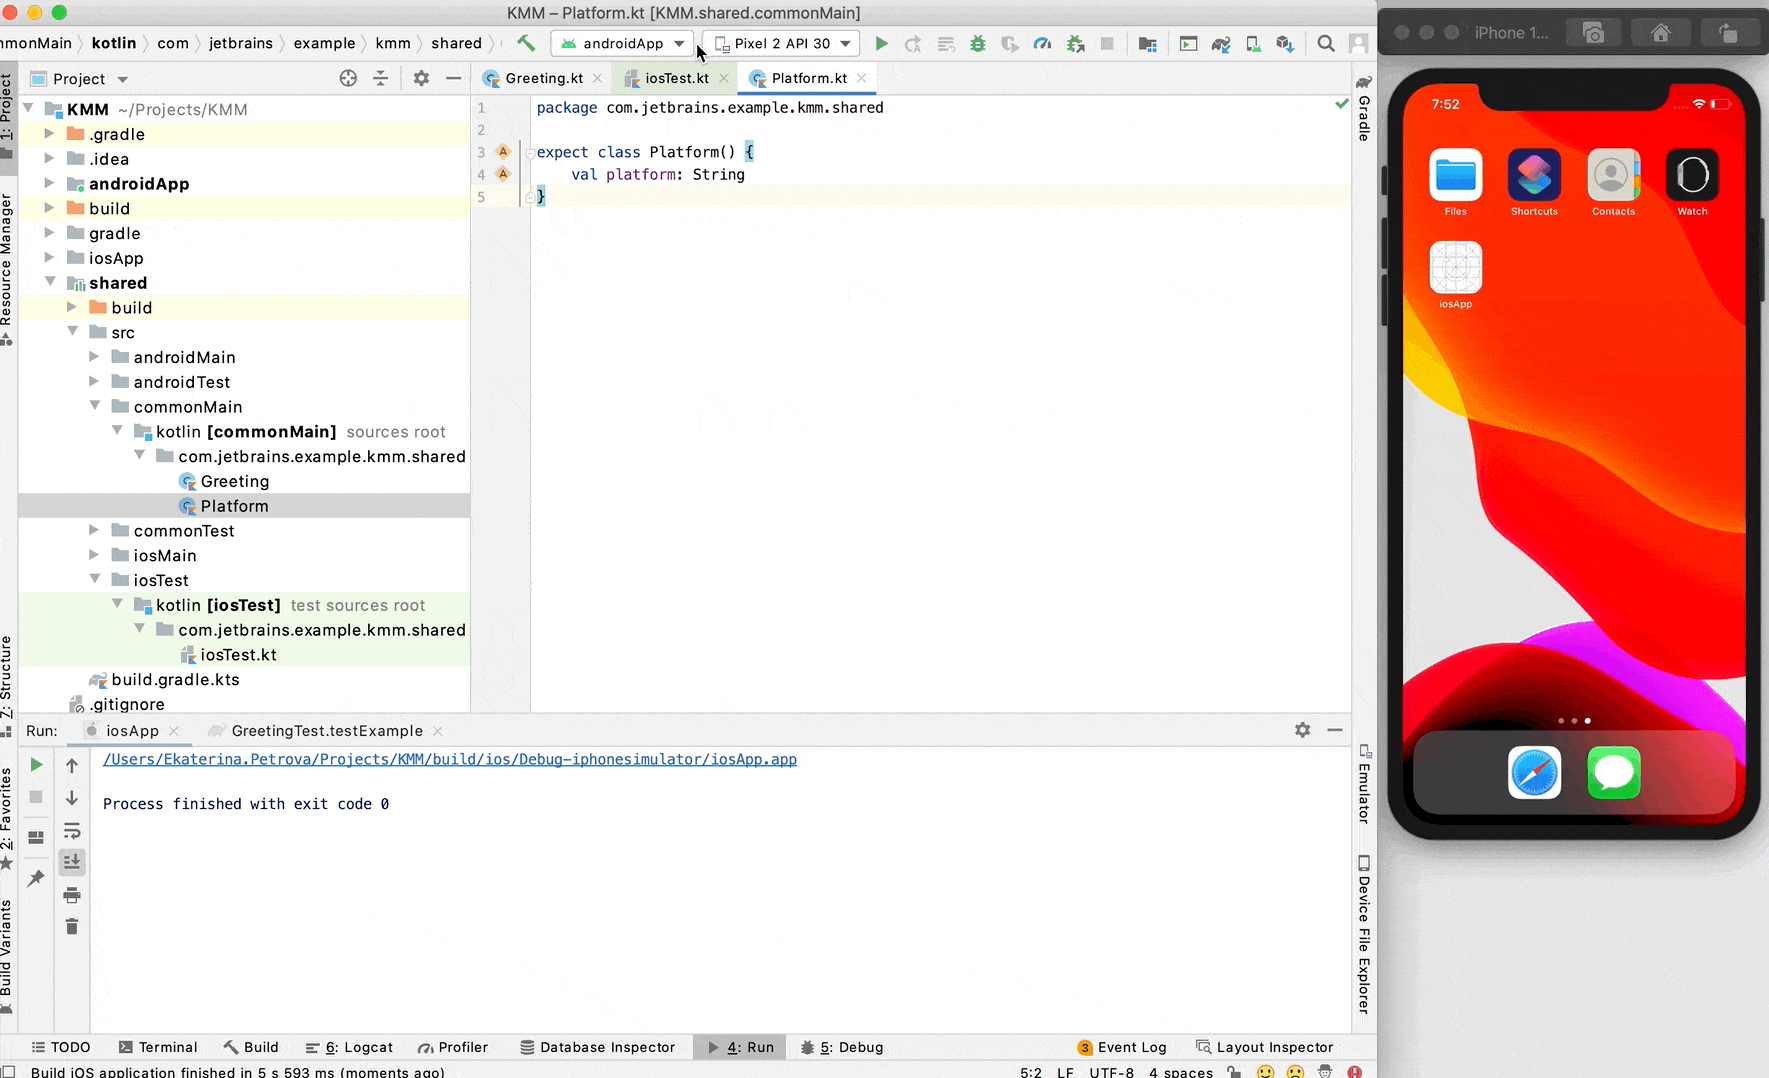This screenshot has width=1769, height=1078.
Task: Open Search Everywhere magnifier icon
Action: click(1326, 44)
